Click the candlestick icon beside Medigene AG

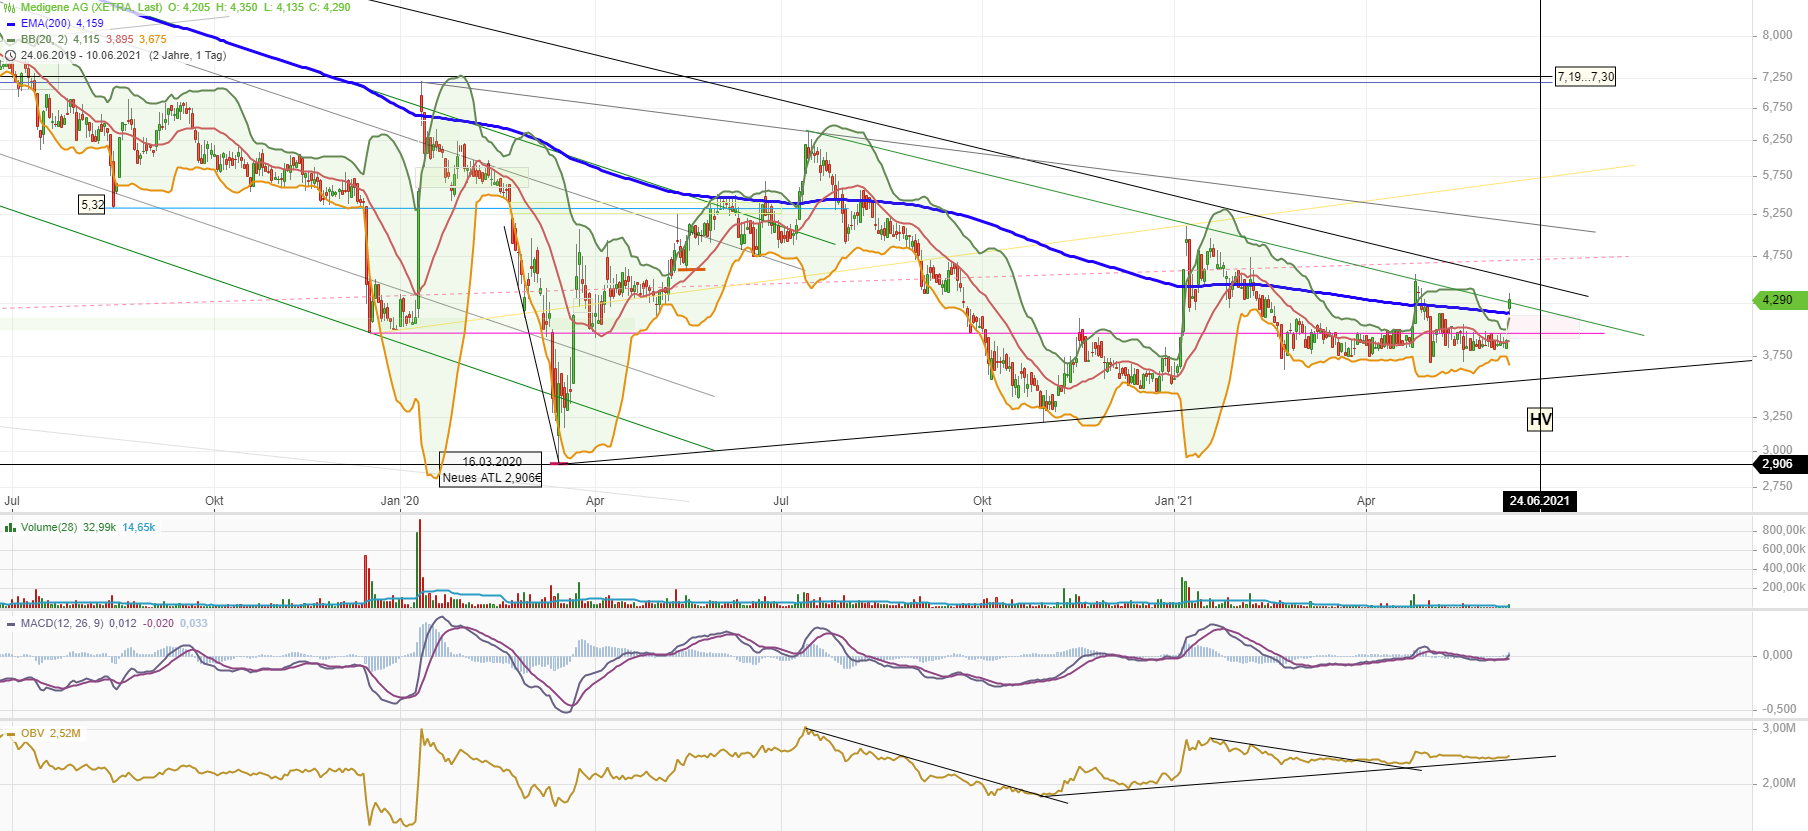(x=10, y=7)
